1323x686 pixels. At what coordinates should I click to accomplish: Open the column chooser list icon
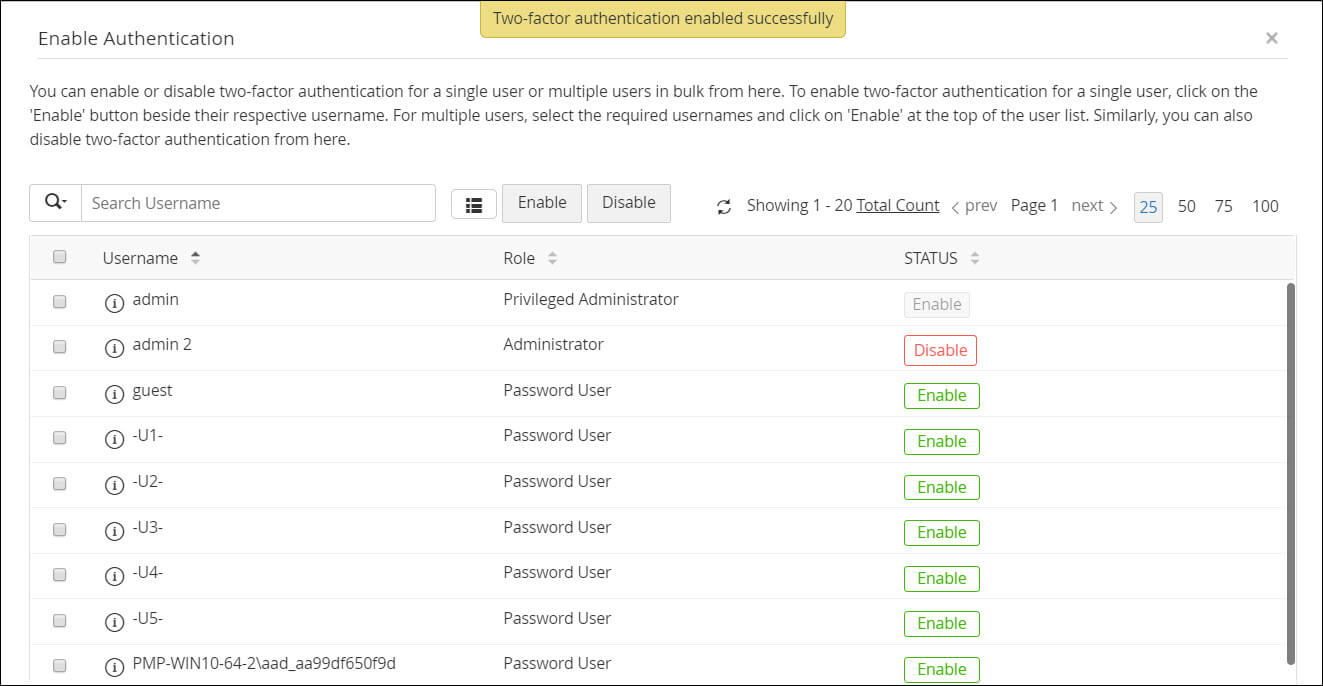click(474, 204)
